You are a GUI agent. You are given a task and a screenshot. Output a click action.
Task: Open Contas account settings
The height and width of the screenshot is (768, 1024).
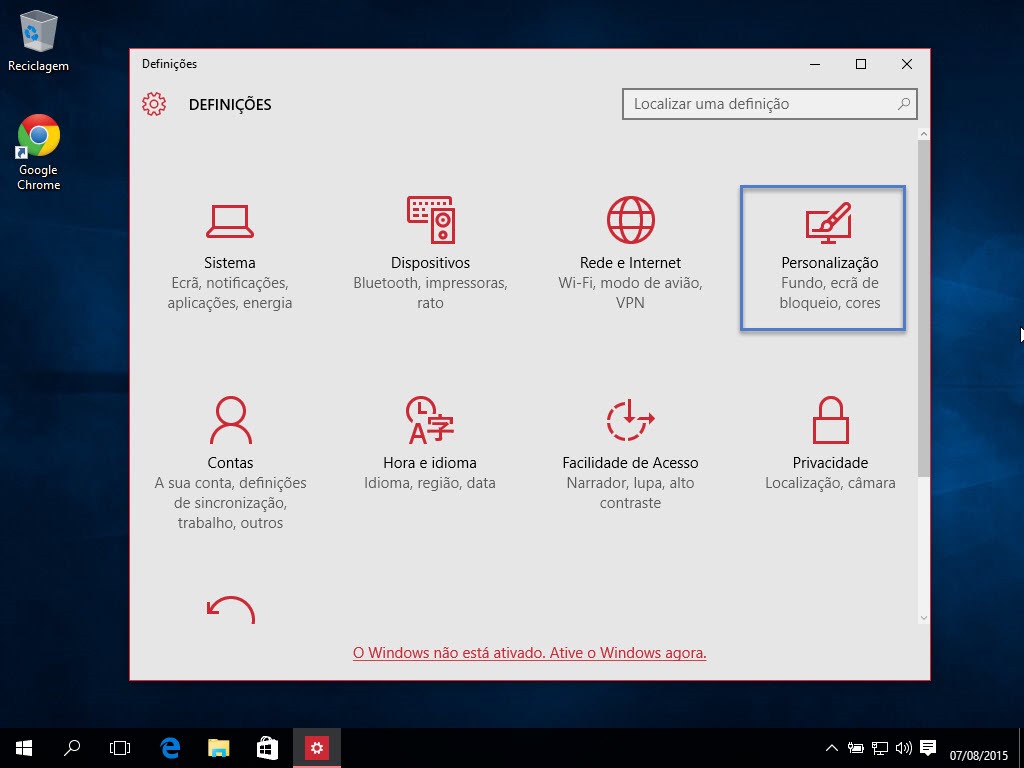[x=230, y=457]
